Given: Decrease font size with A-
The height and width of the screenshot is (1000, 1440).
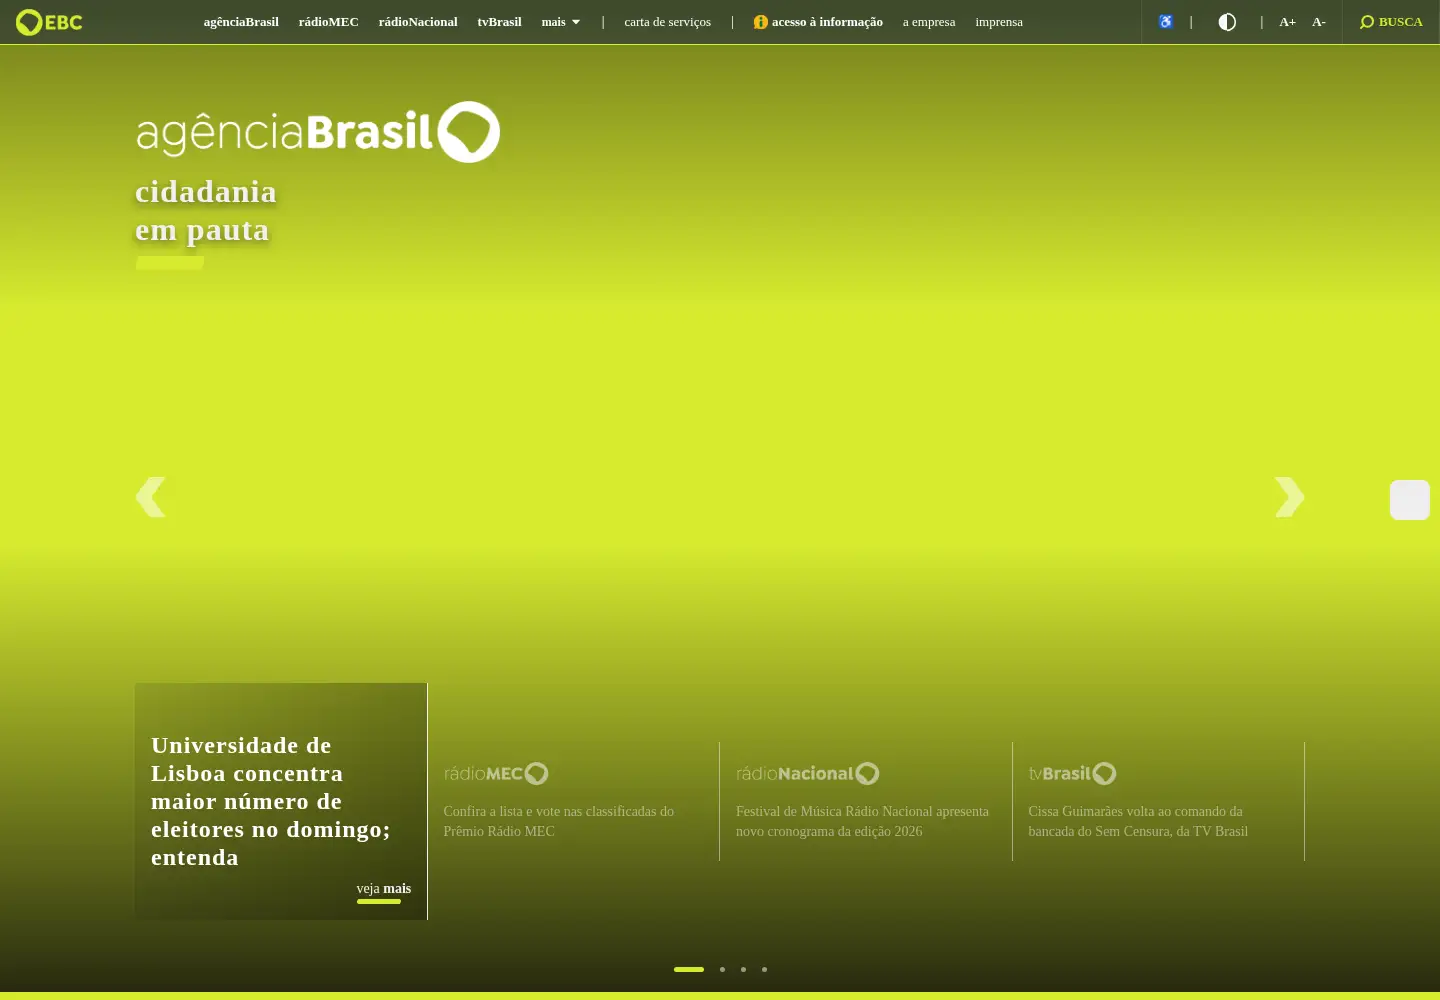Looking at the screenshot, I should tap(1319, 22).
